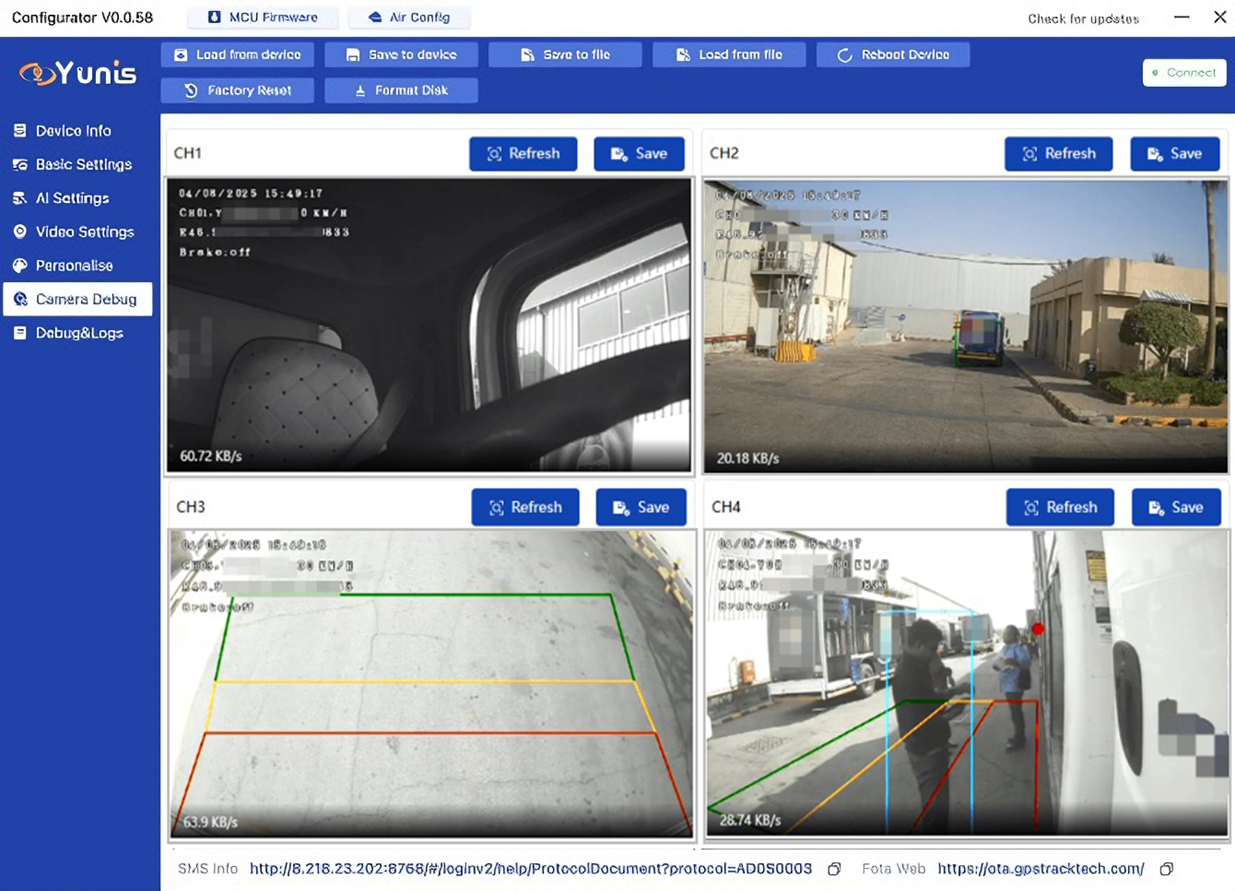Go to Video Settings section
1235x891 pixels.
point(84,232)
